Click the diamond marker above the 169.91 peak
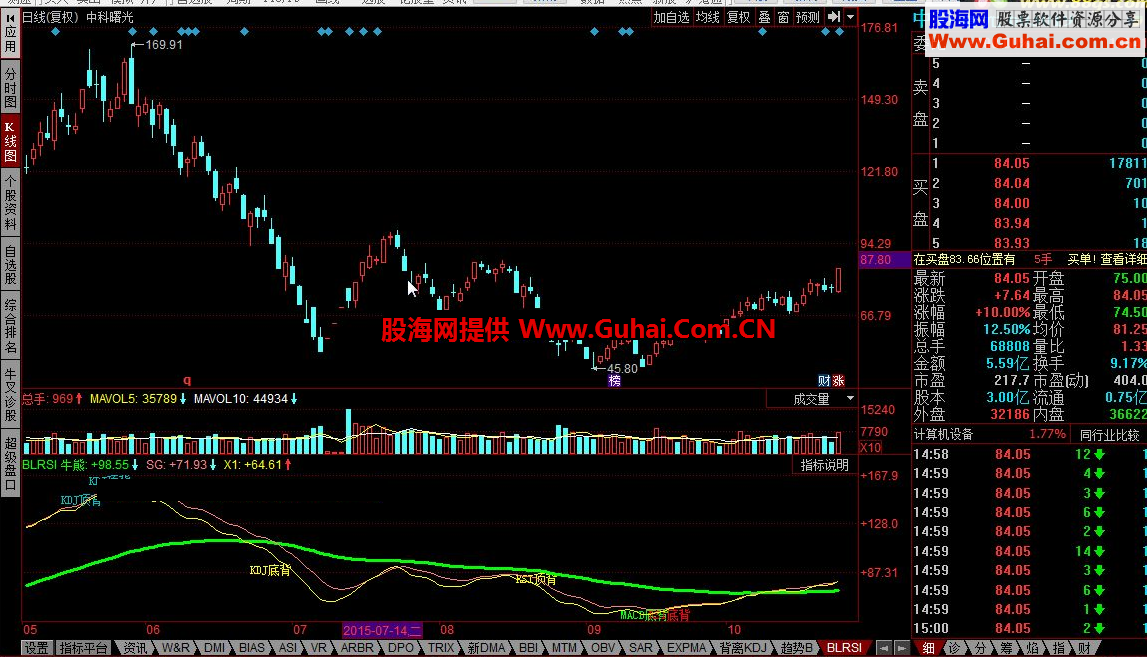1147x657 pixels. 132,31
